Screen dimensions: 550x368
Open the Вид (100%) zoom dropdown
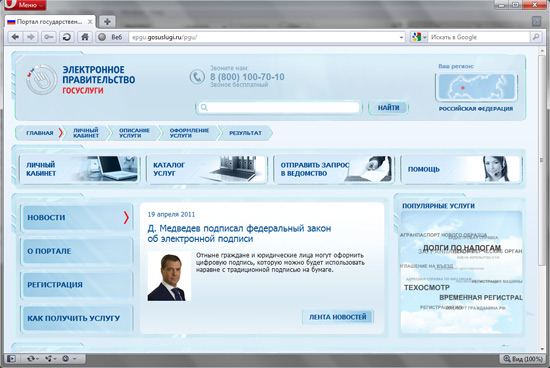point(523,359)
